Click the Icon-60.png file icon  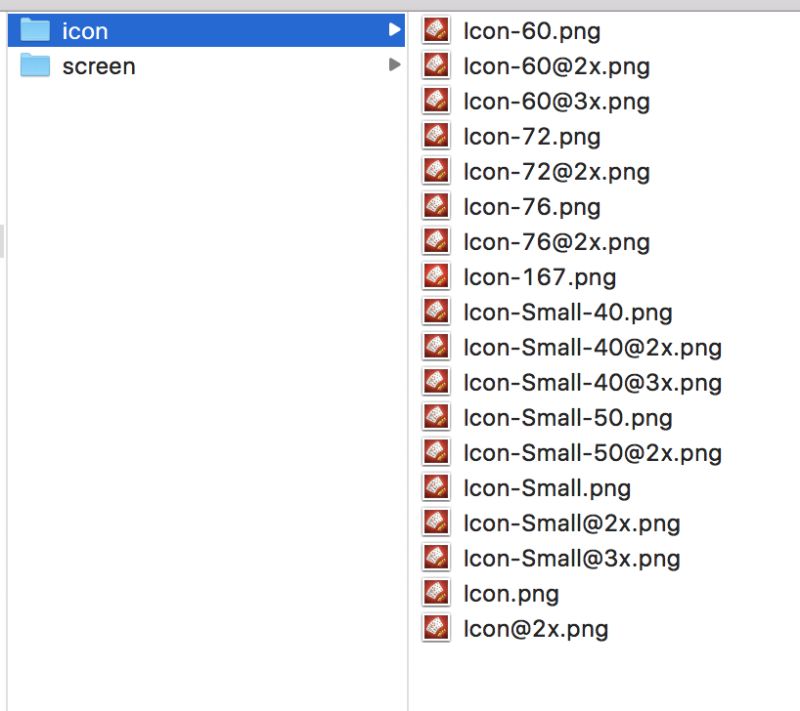435,31
